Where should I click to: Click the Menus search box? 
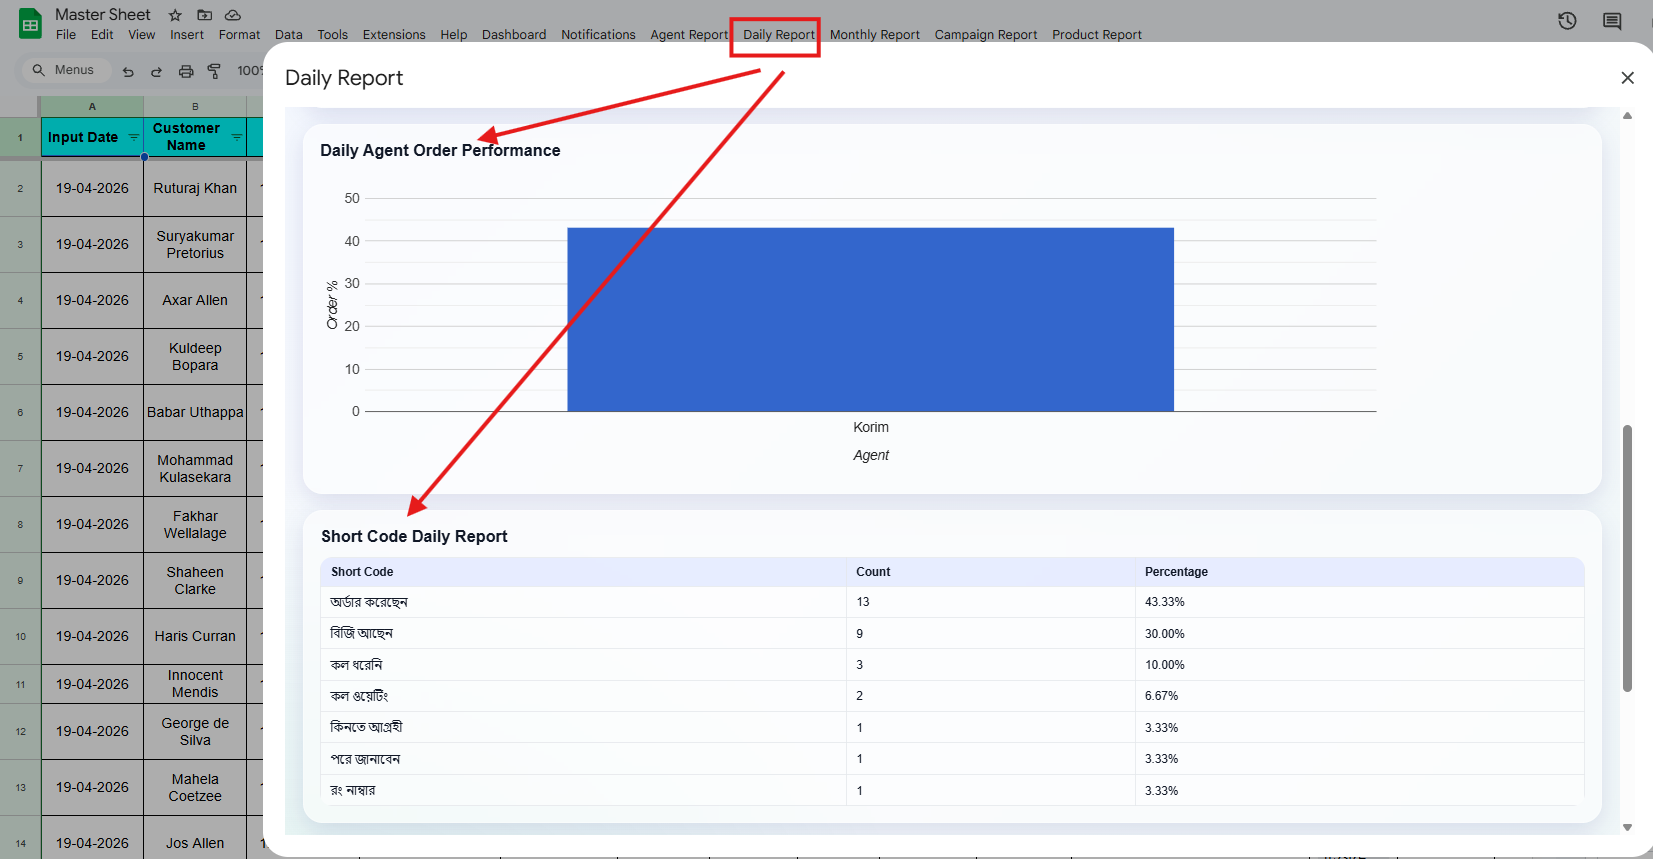pyautogui.click(x=66, y=70)
